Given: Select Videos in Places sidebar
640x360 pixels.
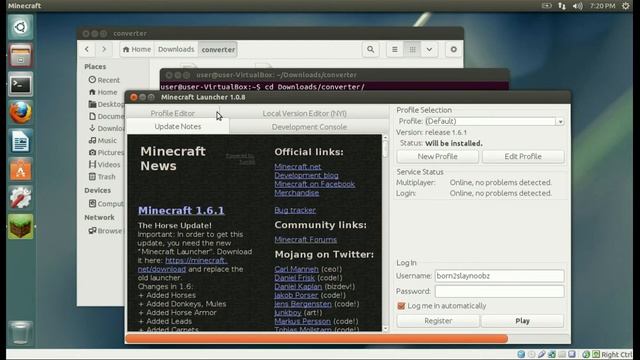Looking at the screenshot, I should pos(104,165).
